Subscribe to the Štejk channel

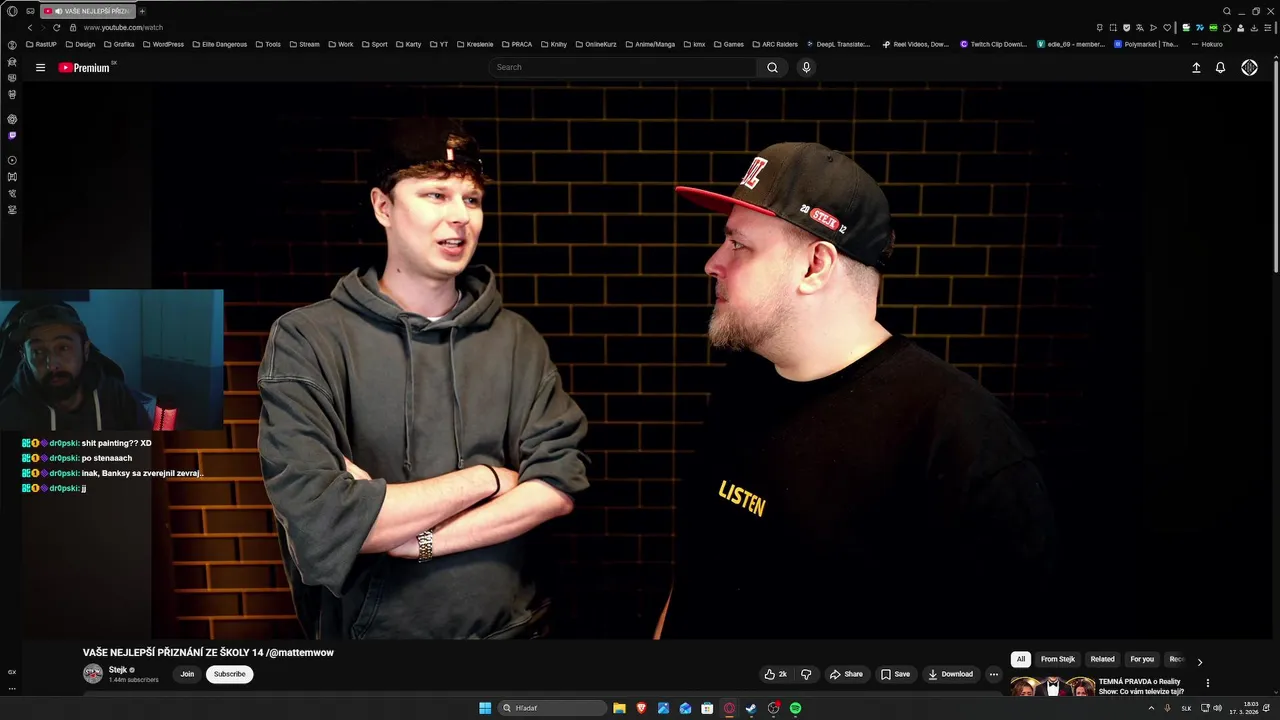click(229, 674)
